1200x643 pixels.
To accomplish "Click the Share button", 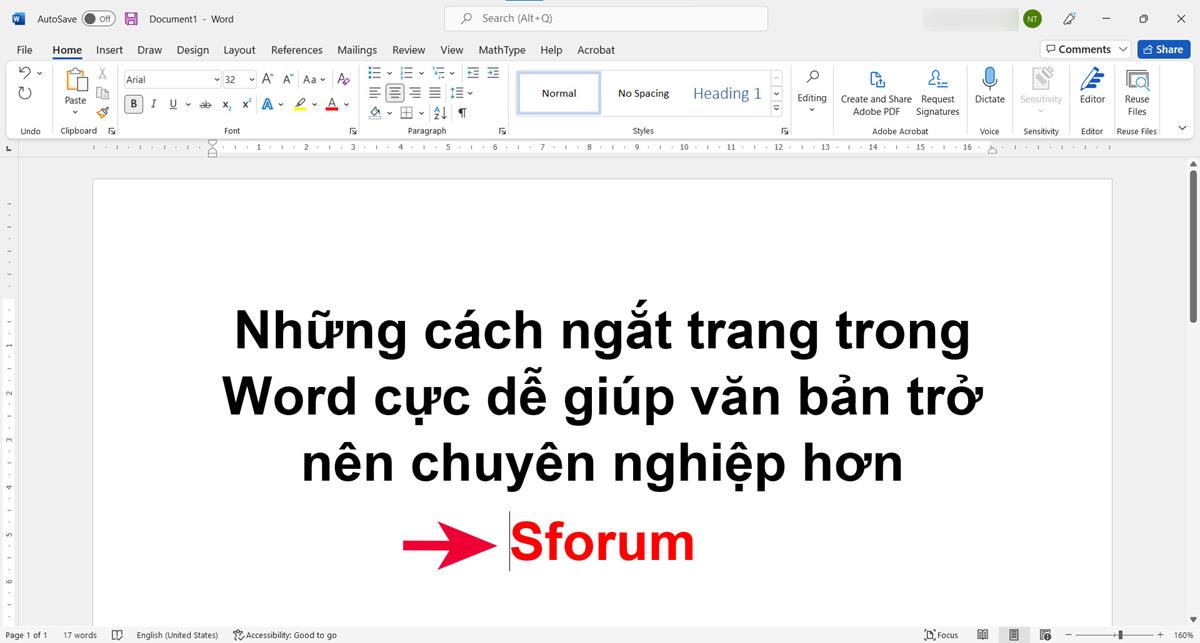I will click(1161, 49).
